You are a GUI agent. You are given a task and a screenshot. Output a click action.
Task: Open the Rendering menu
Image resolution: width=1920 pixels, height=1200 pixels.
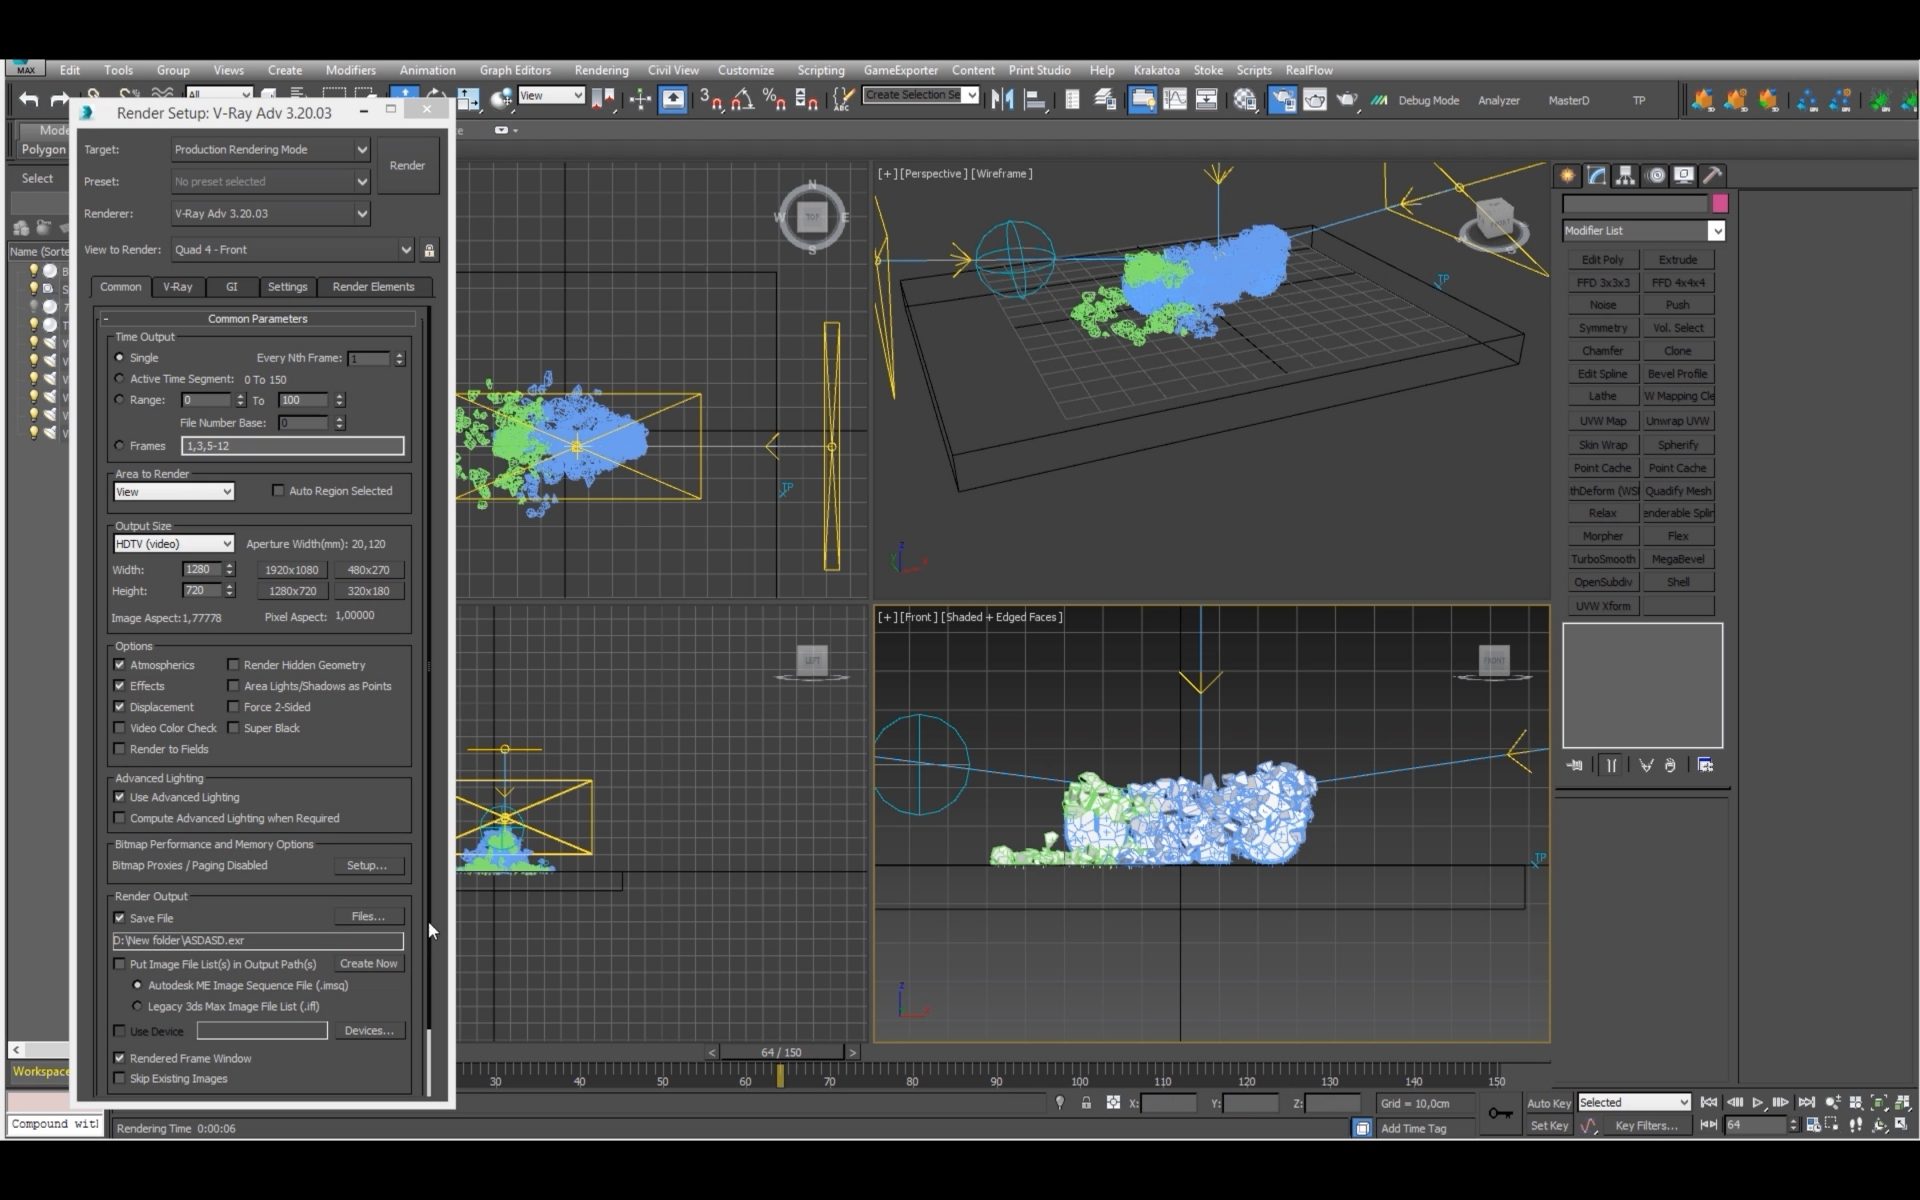[x=601, y=70]
